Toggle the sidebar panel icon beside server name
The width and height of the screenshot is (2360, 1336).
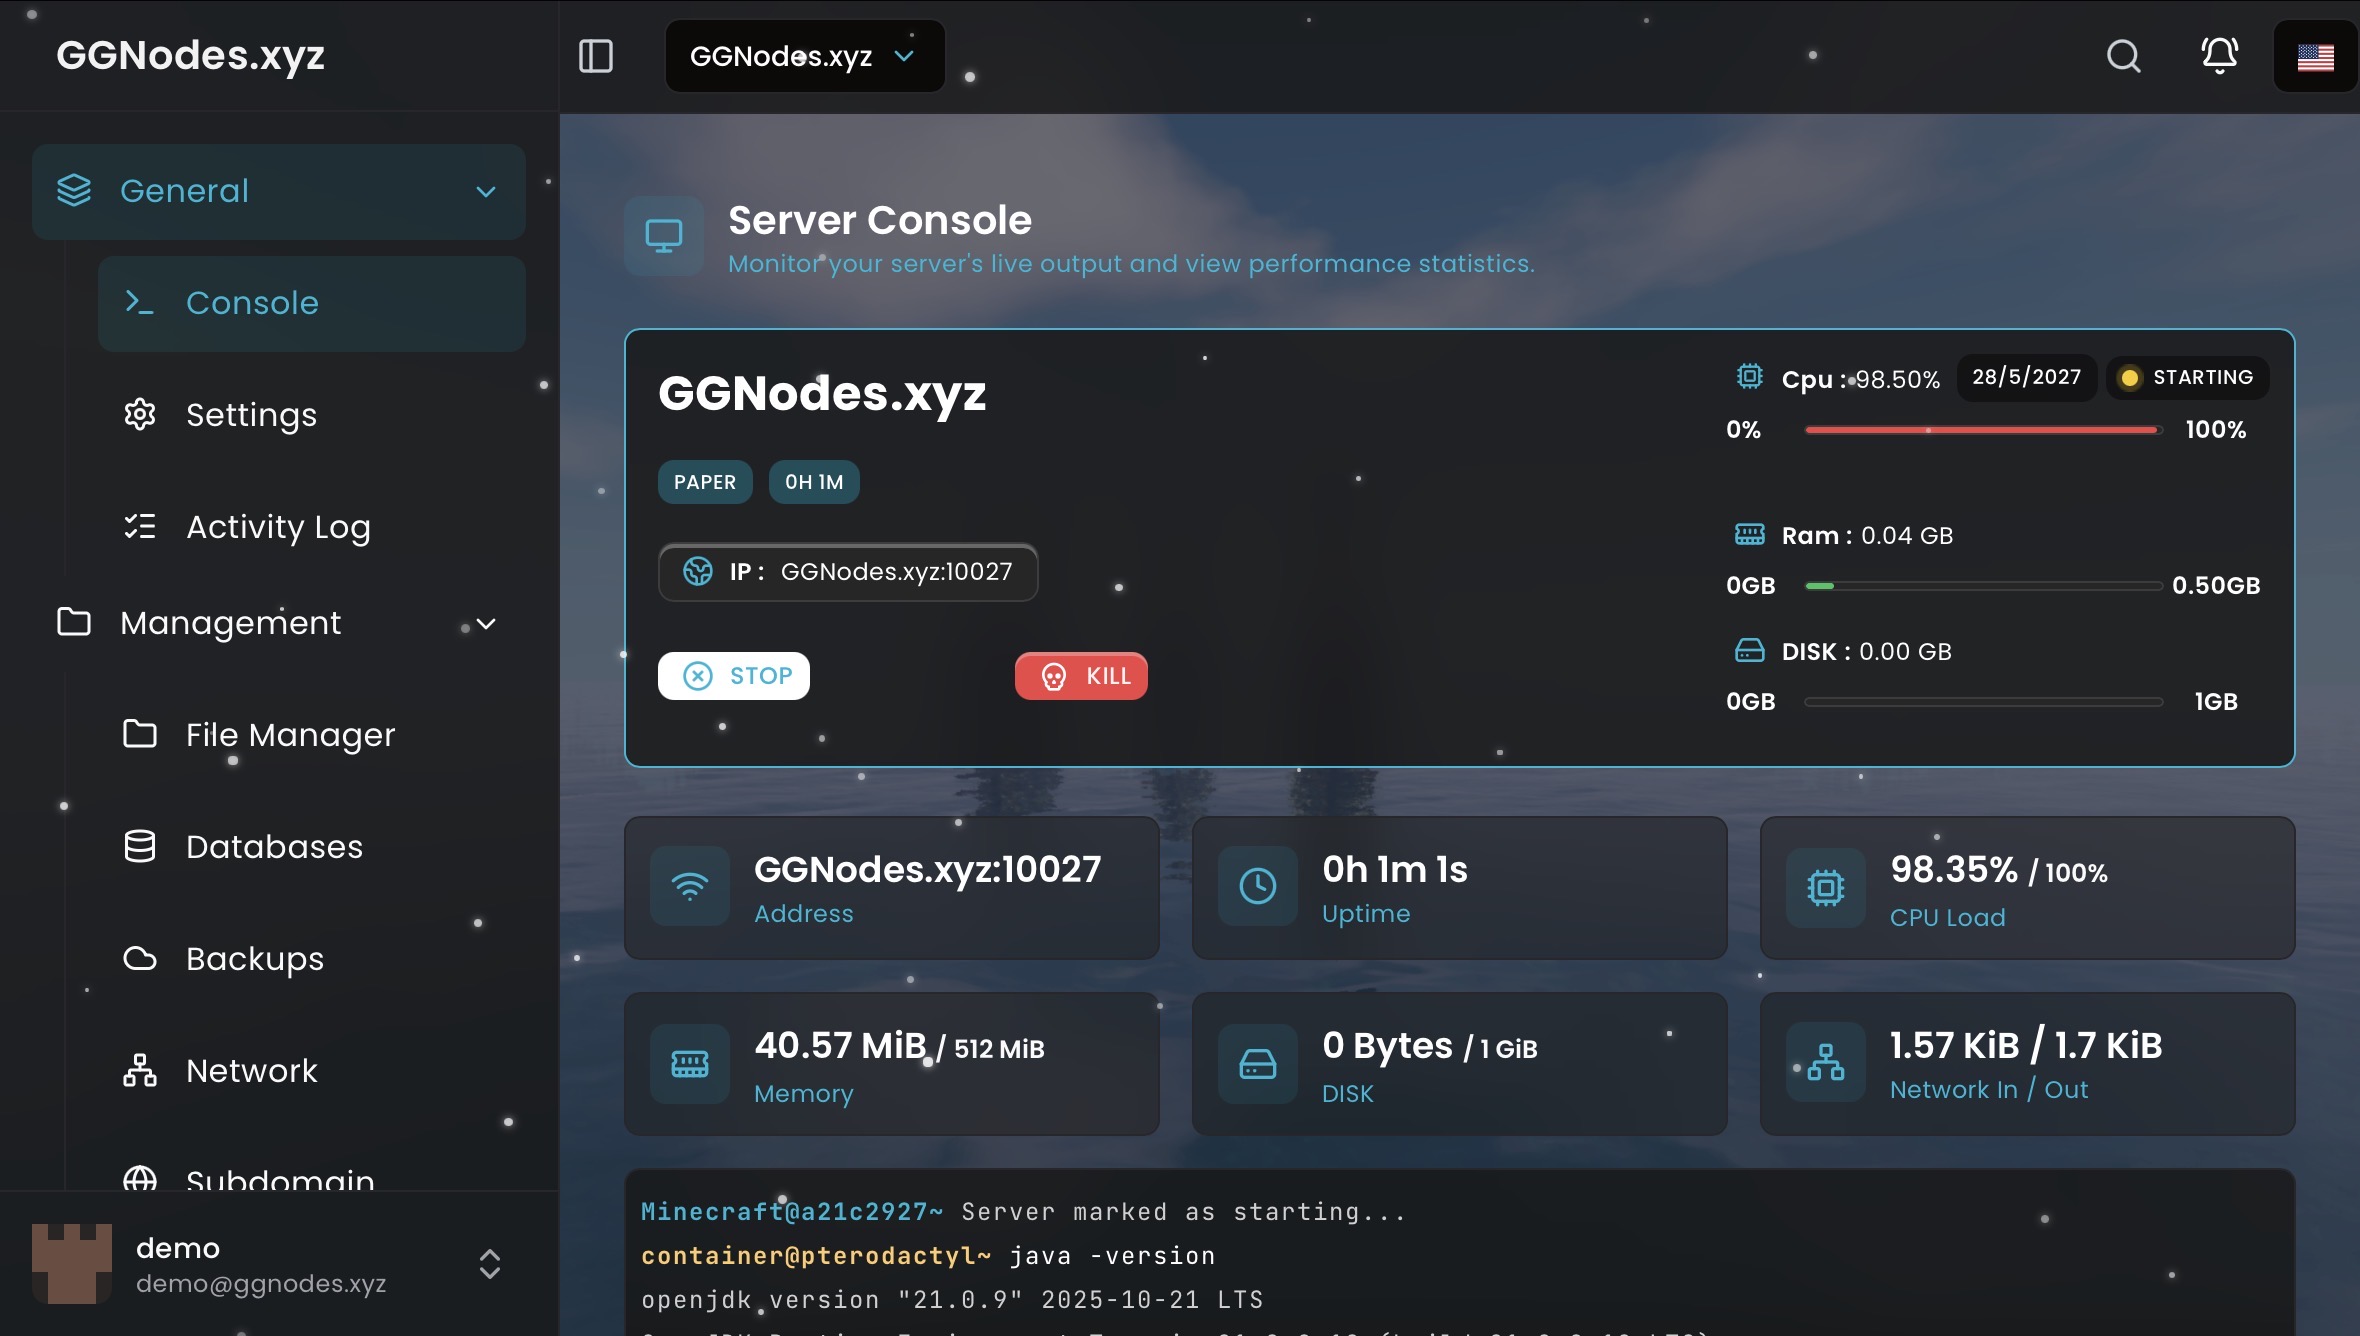point(596,56)
